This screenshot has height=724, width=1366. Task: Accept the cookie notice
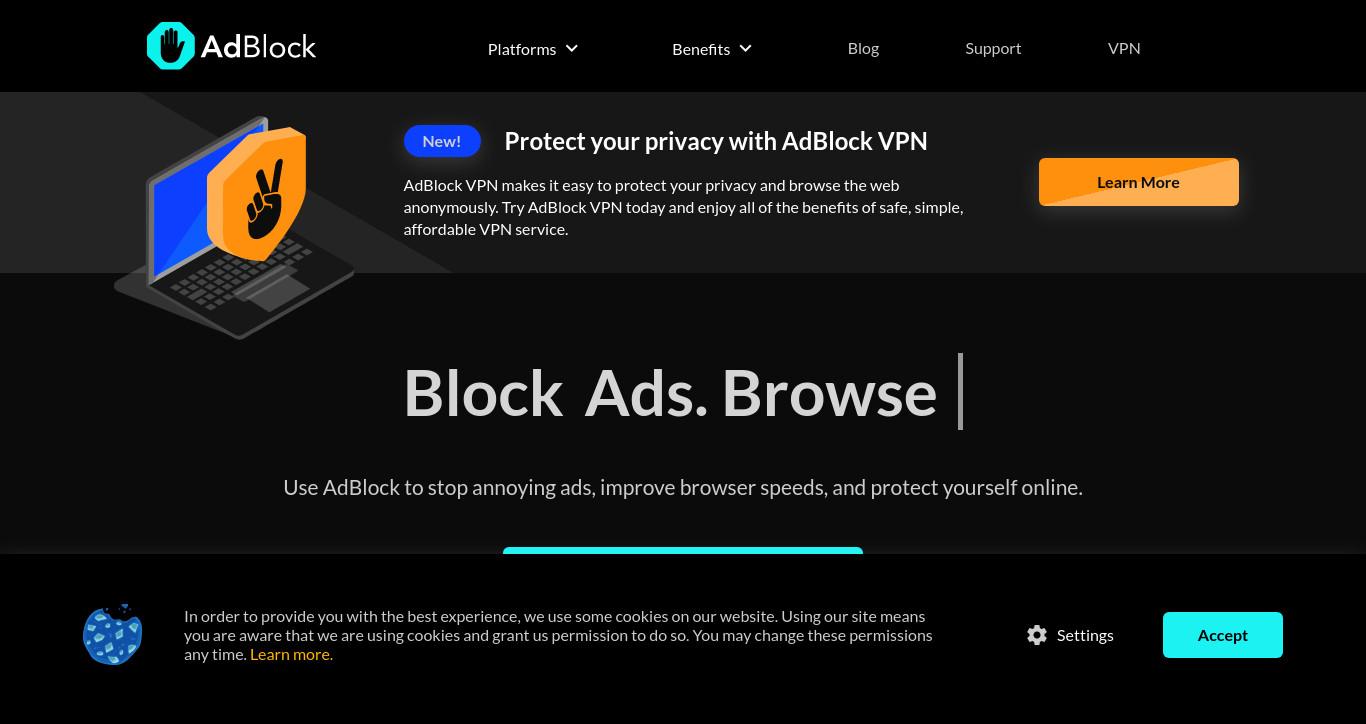[x=1223, y=635]
